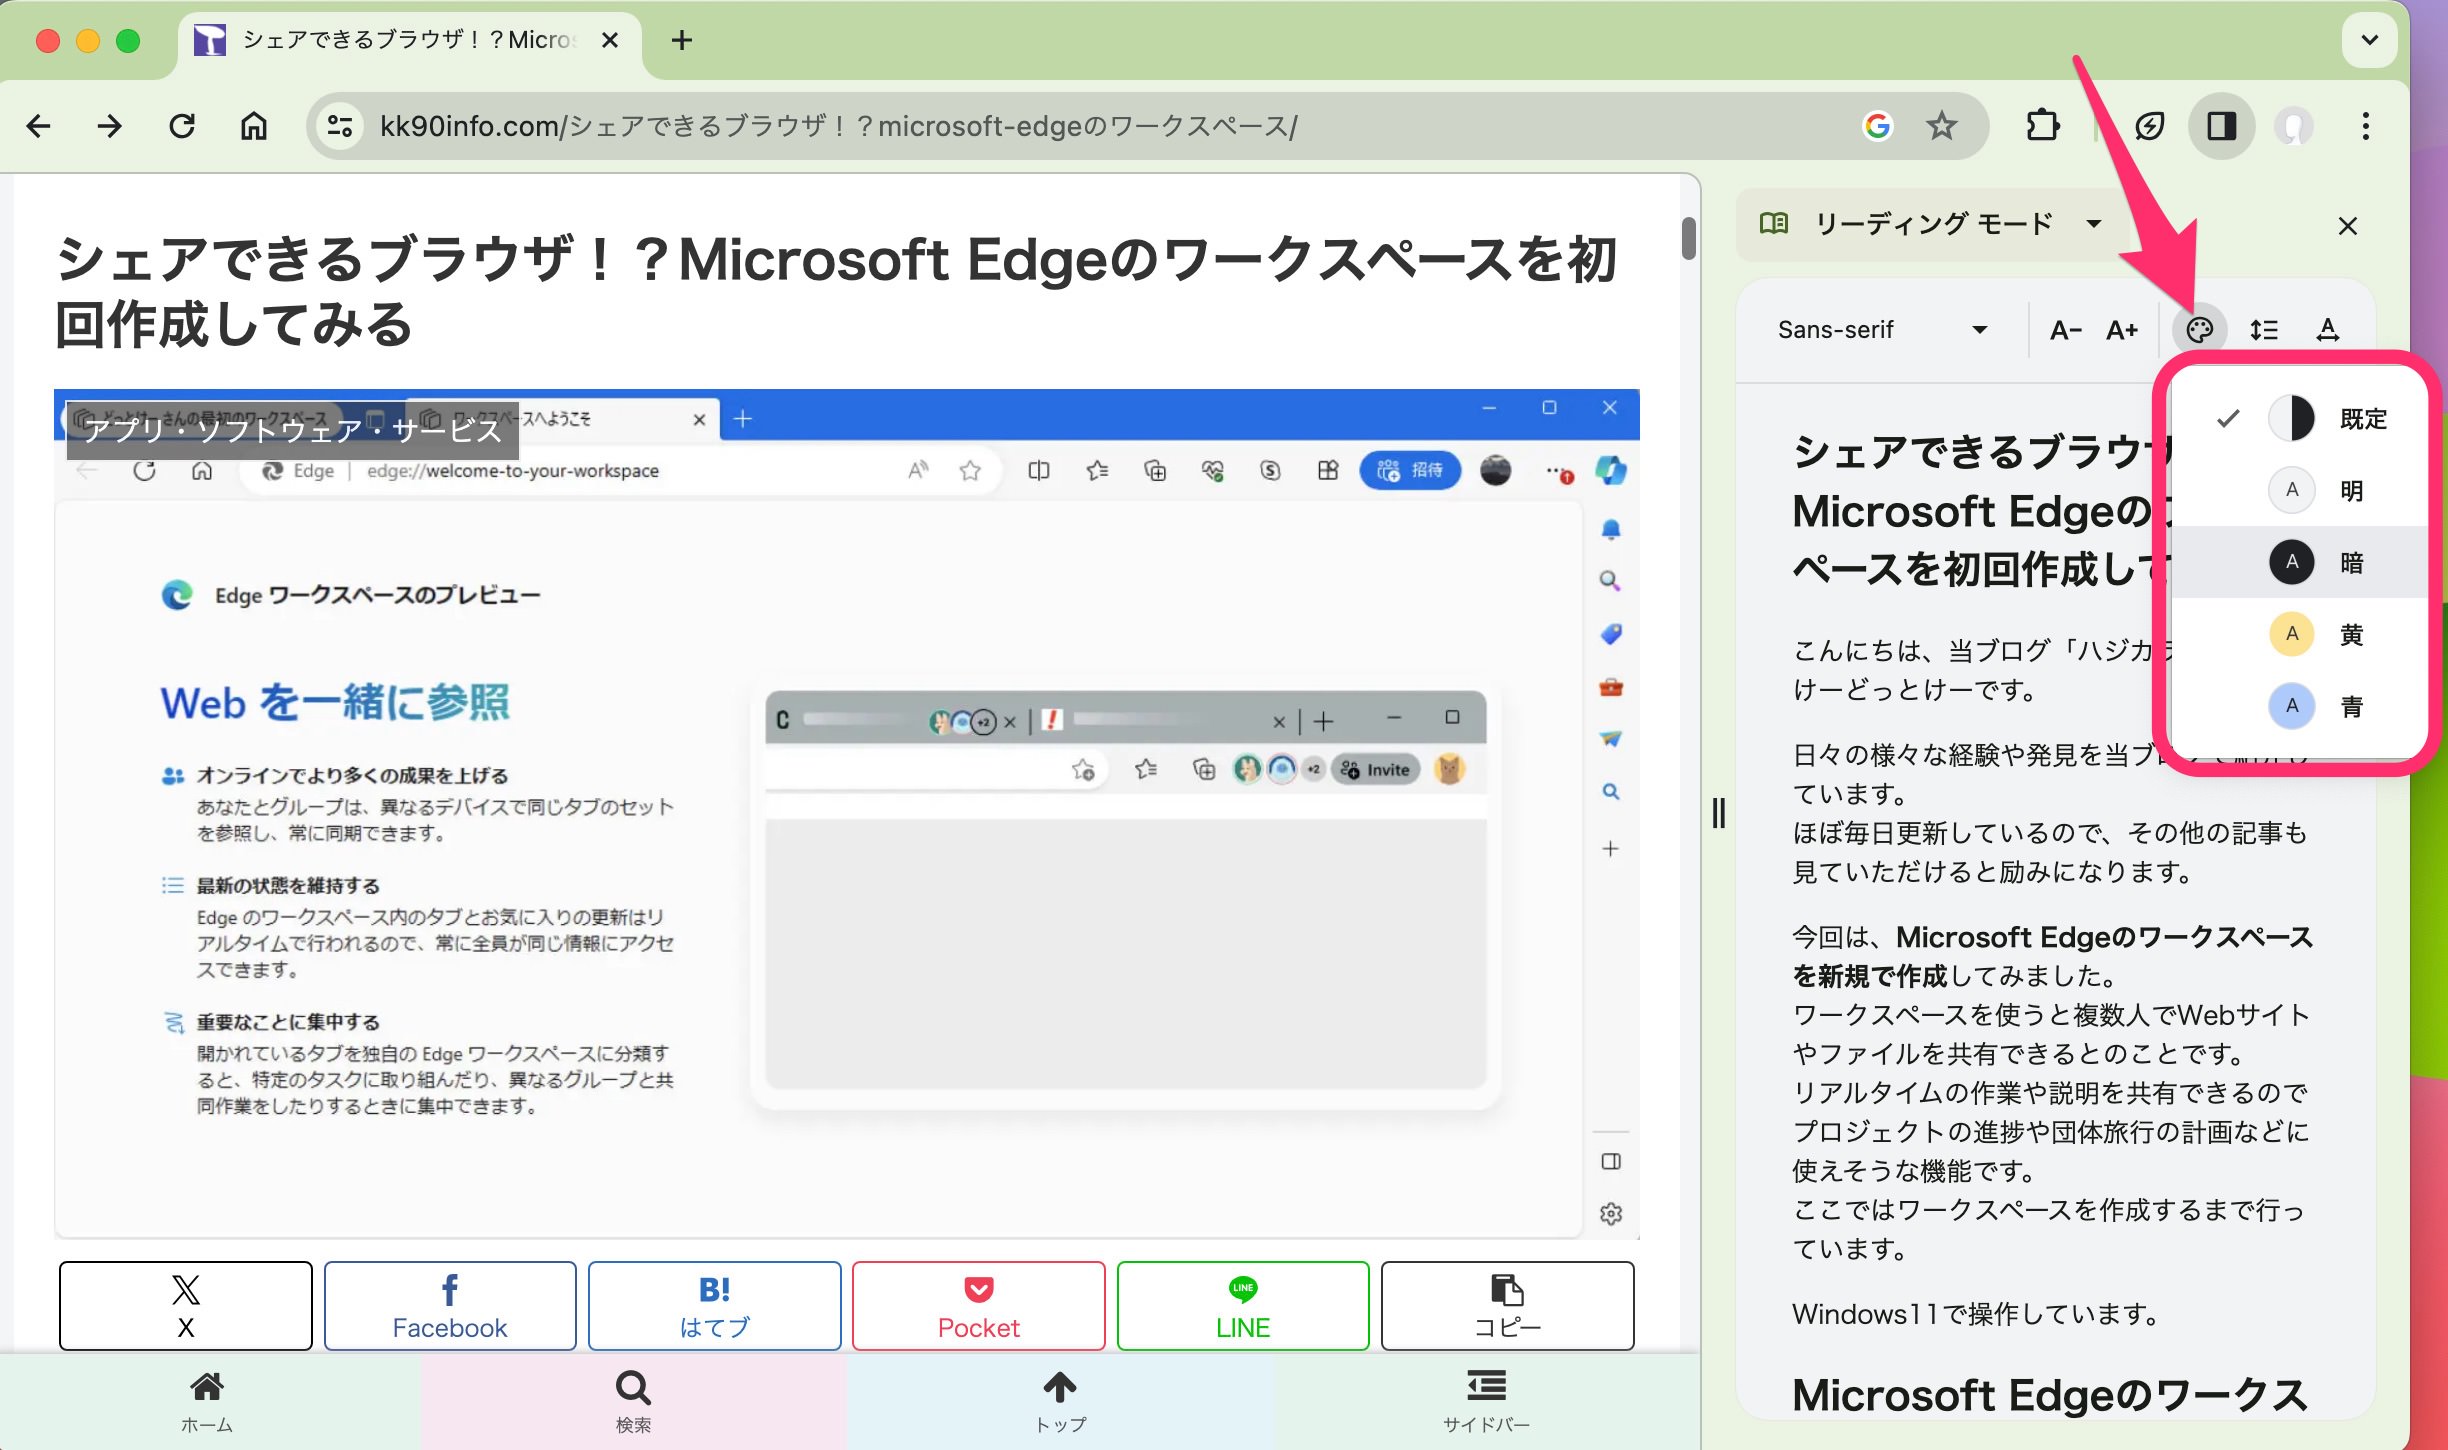Open the Chrome three-dot menu
This screenshot has width=2448, height=1450.
click(2366, 126)
